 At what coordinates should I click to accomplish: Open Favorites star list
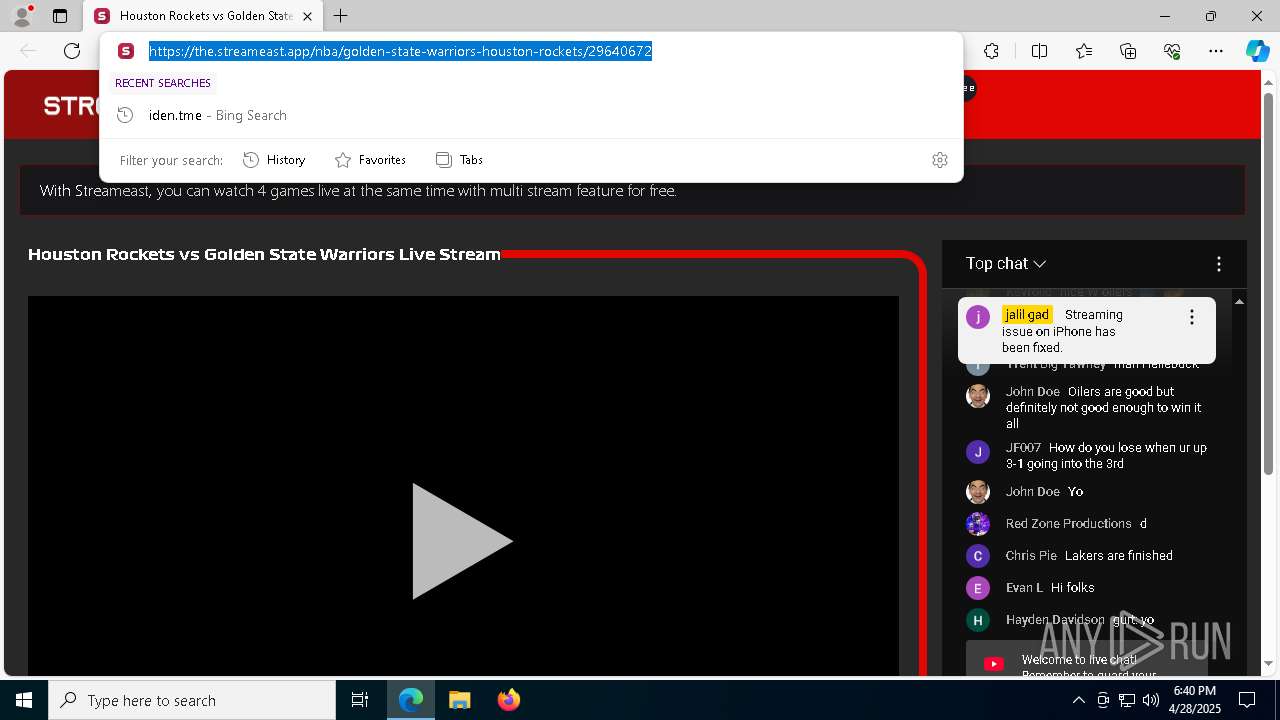pos(1084,51)
